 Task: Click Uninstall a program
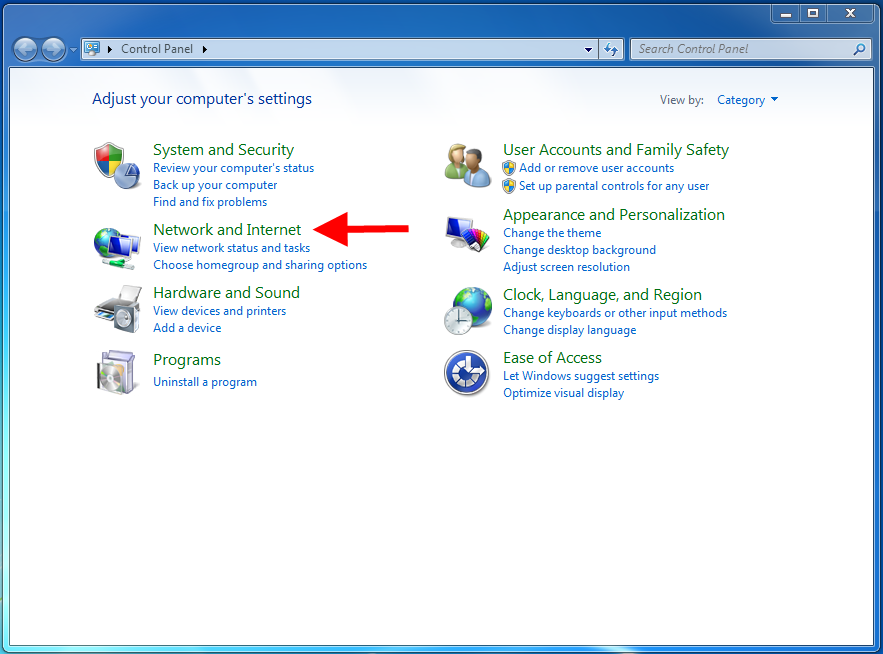pyautogui.click(x=205, y=382)
